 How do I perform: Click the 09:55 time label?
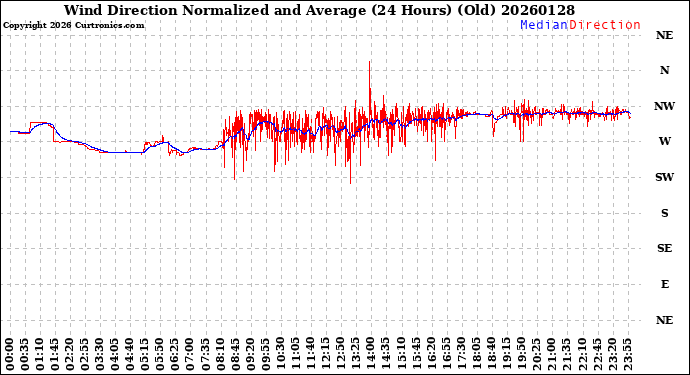[x=266, y=354]
